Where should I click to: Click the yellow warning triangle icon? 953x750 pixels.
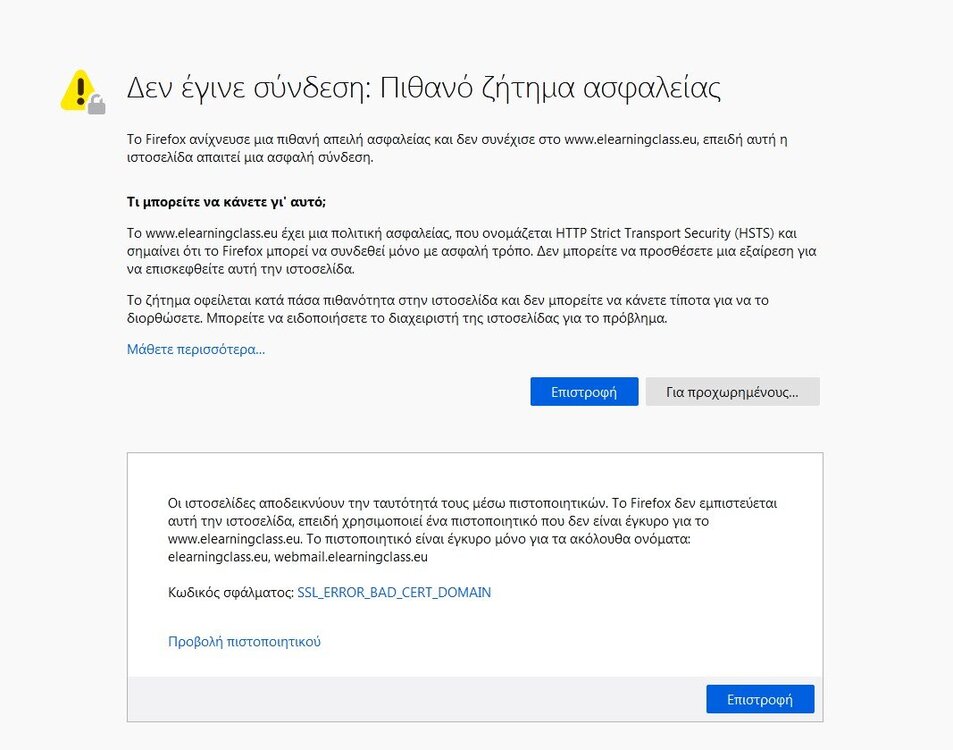point(77,90)
